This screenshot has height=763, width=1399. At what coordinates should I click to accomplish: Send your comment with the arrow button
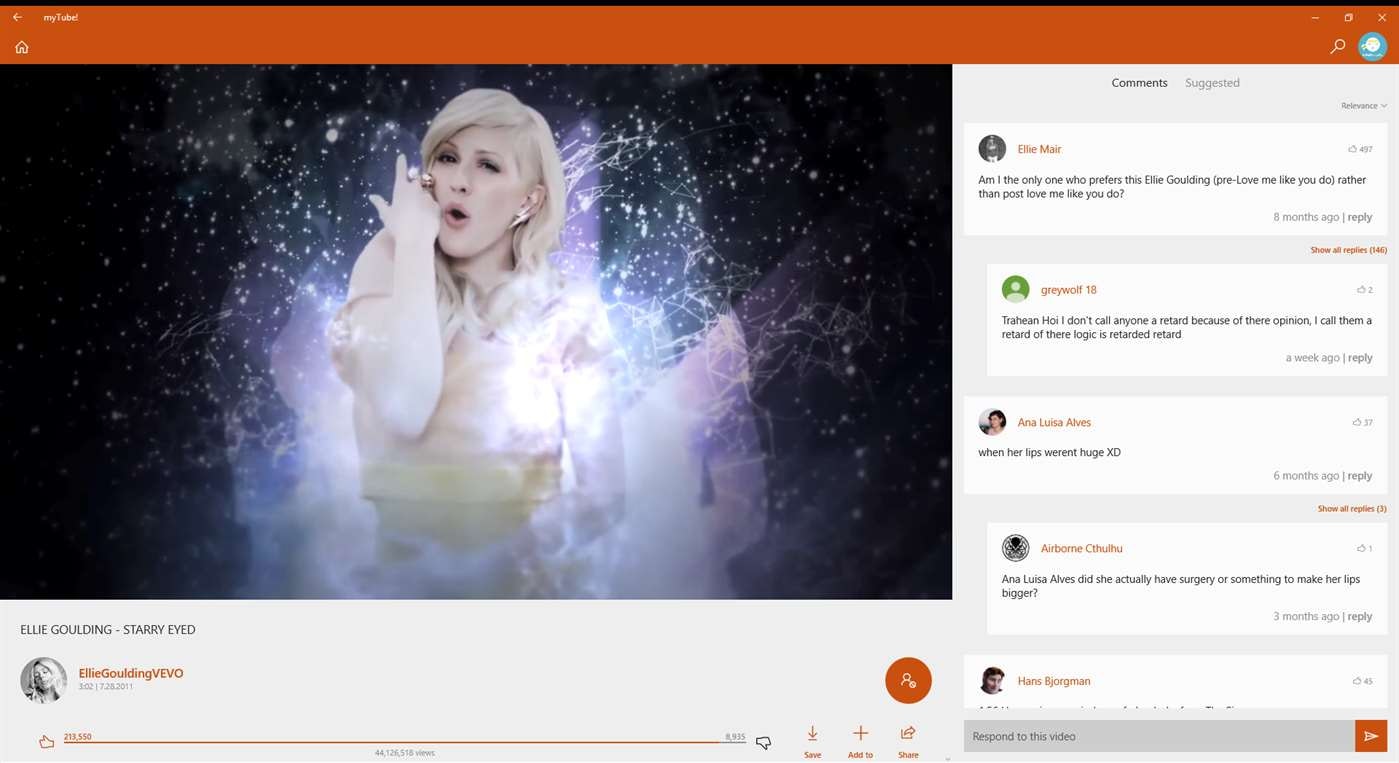tap(1371, 736)
